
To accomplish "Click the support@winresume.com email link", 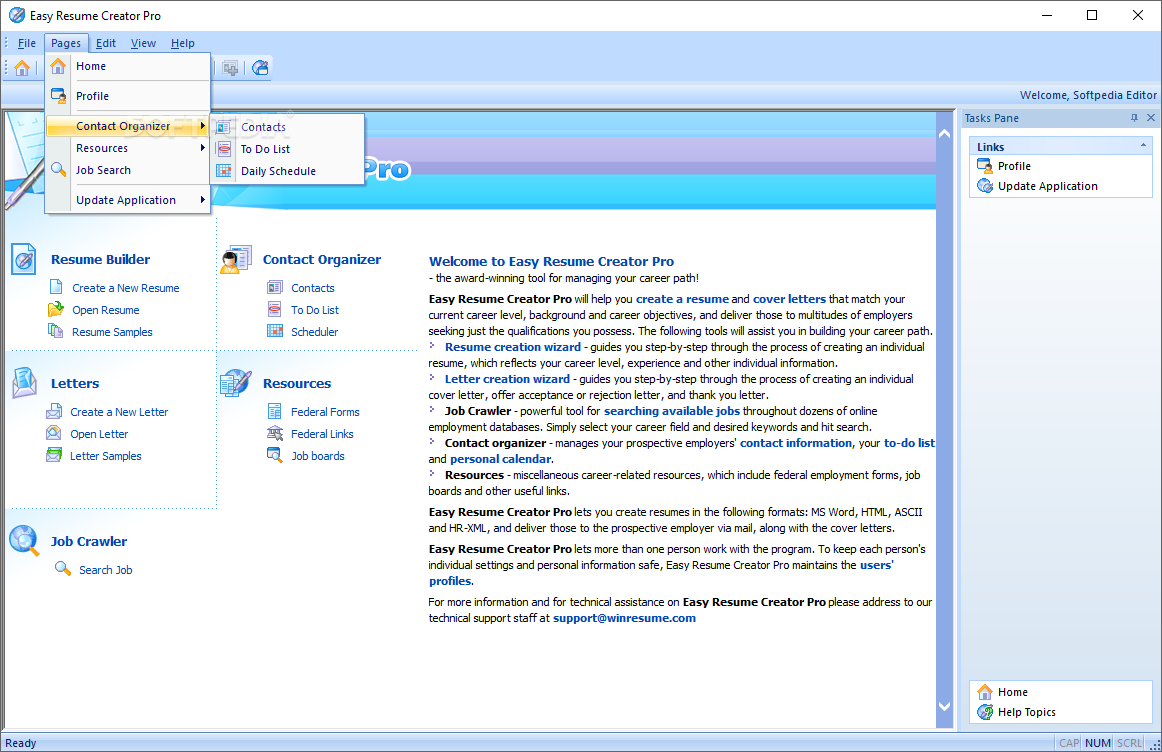I will click(x=624, y=618).
